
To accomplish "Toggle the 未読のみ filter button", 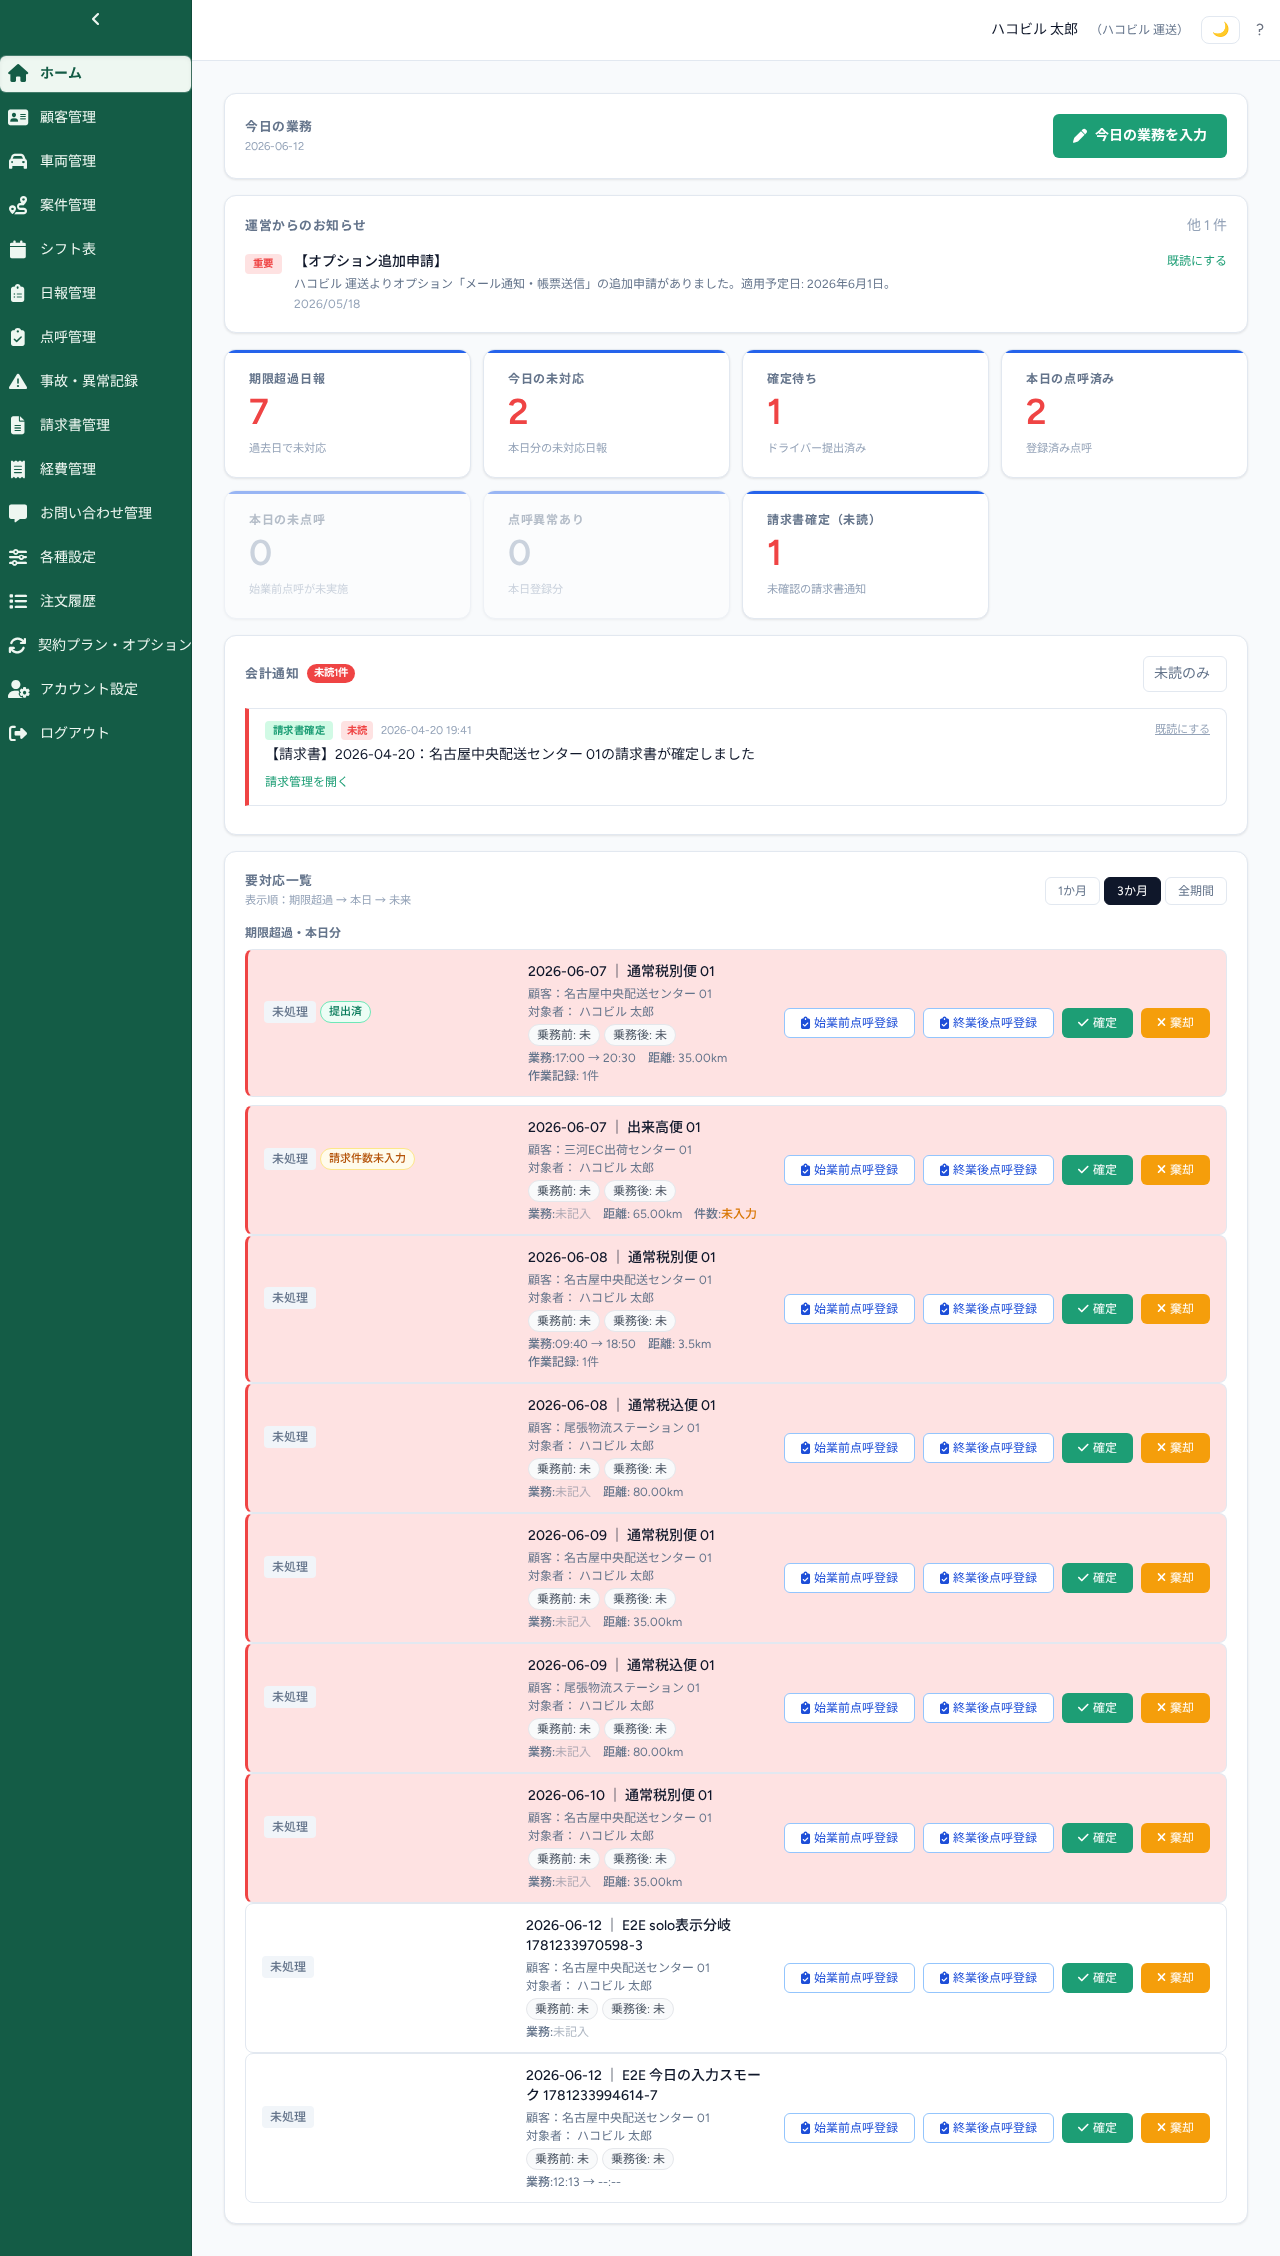I will tap(1184, 673).
